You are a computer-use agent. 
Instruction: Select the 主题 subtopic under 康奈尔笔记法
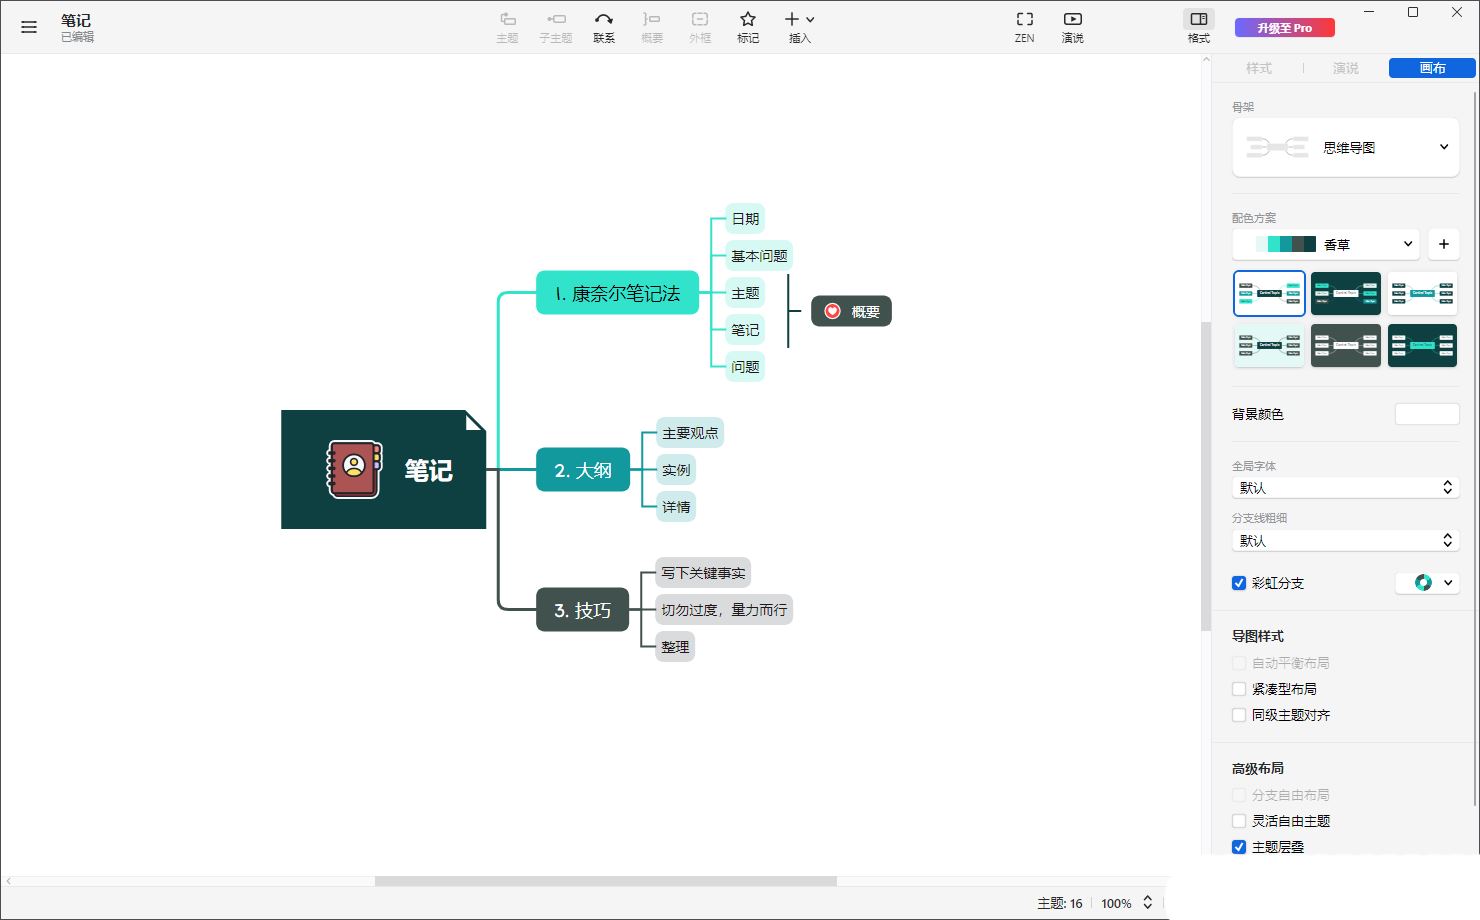[745, 293]
